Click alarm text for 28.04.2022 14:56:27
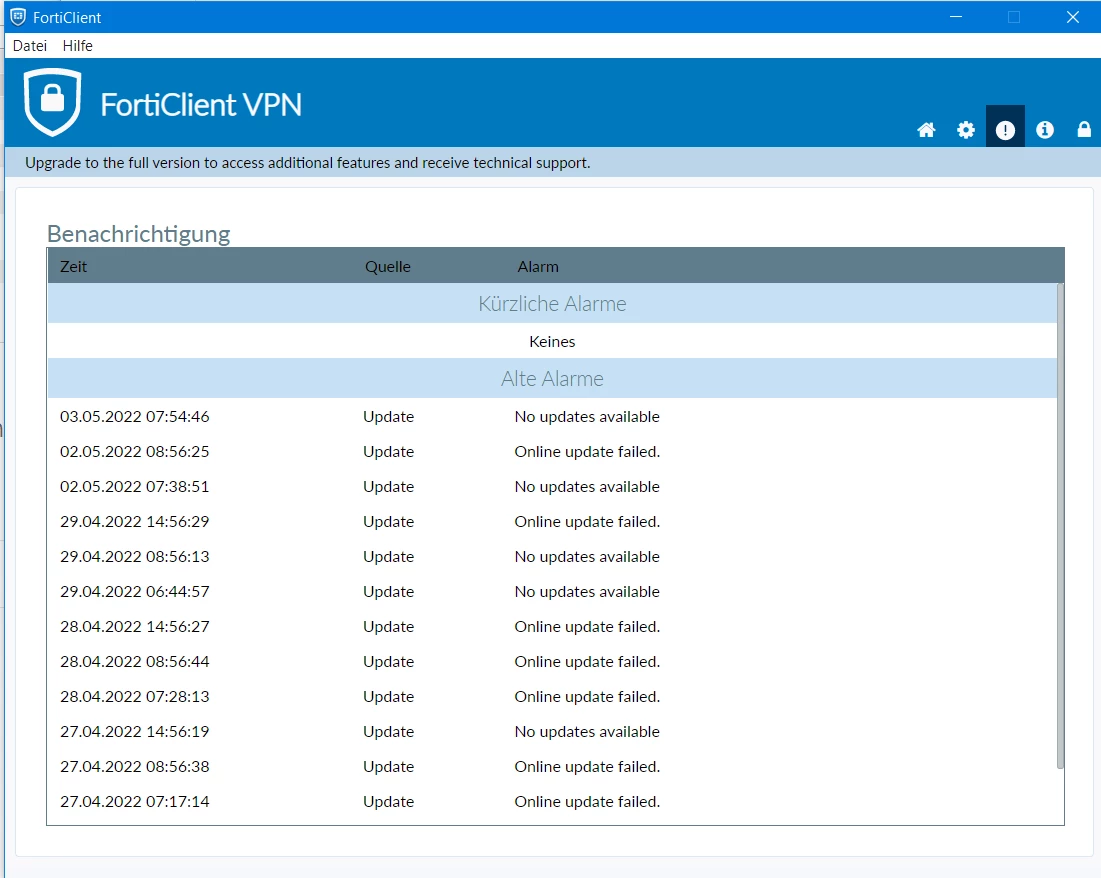The width and height of the screenshot is (1101, 878). point(587,627)
